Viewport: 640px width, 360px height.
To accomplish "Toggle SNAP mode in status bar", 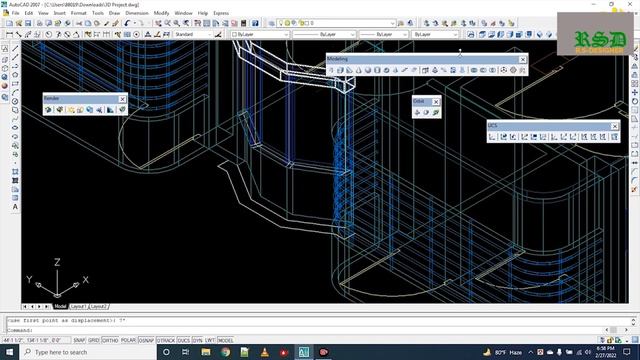I will (x=79, y=340).
